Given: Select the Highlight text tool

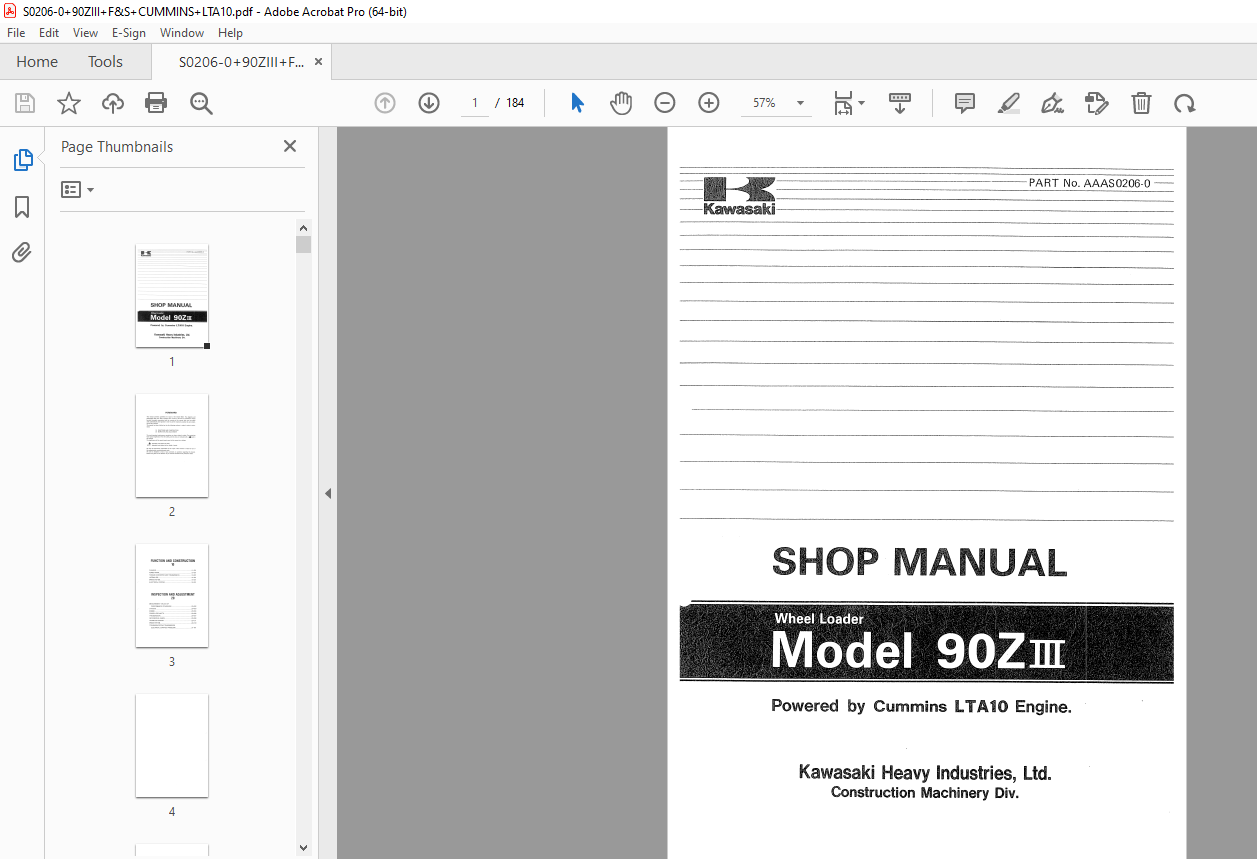Looking at the screenshot, I should click(1009, 103).
